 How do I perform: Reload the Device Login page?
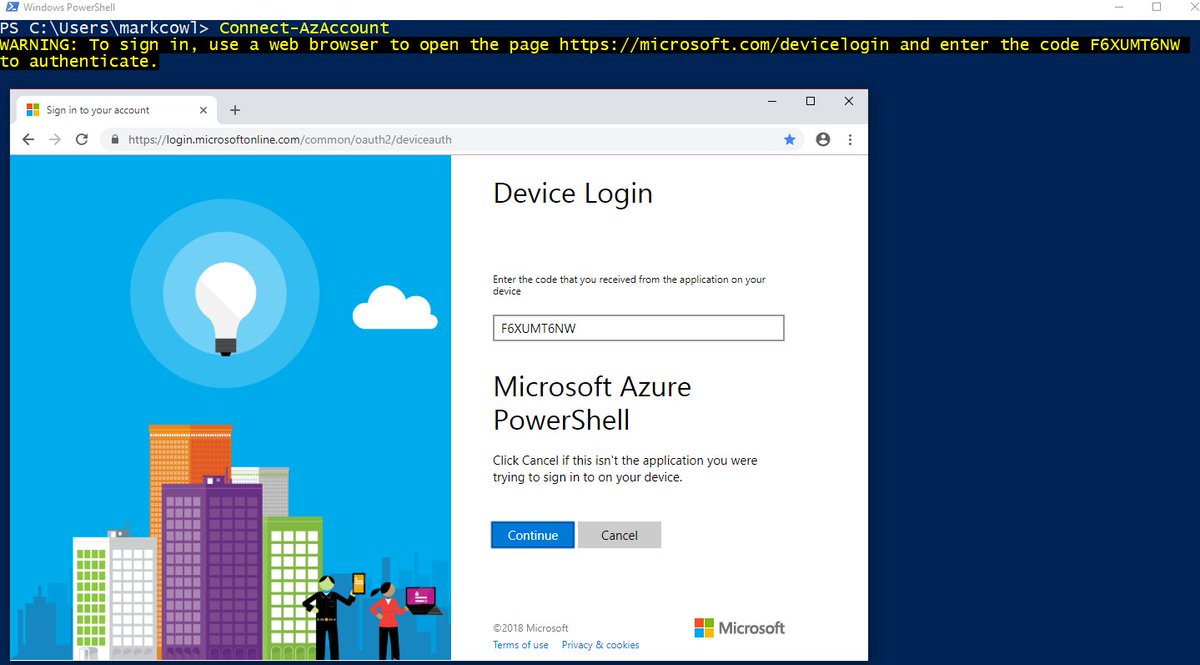[x=82, y=140]
